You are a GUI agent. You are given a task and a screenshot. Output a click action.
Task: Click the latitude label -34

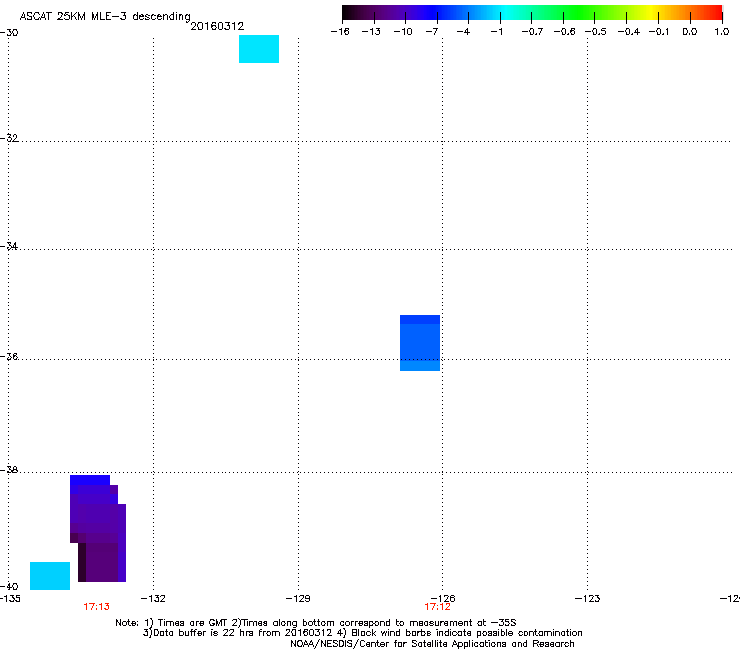[9, 246]
